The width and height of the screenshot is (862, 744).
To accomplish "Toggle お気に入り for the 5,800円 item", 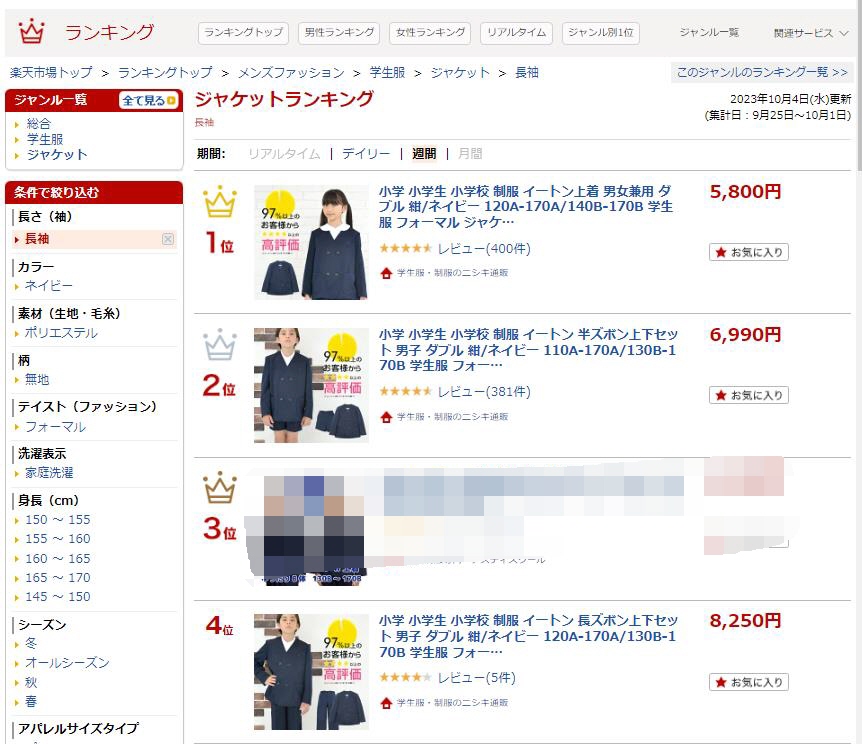I will coord(749,252).
